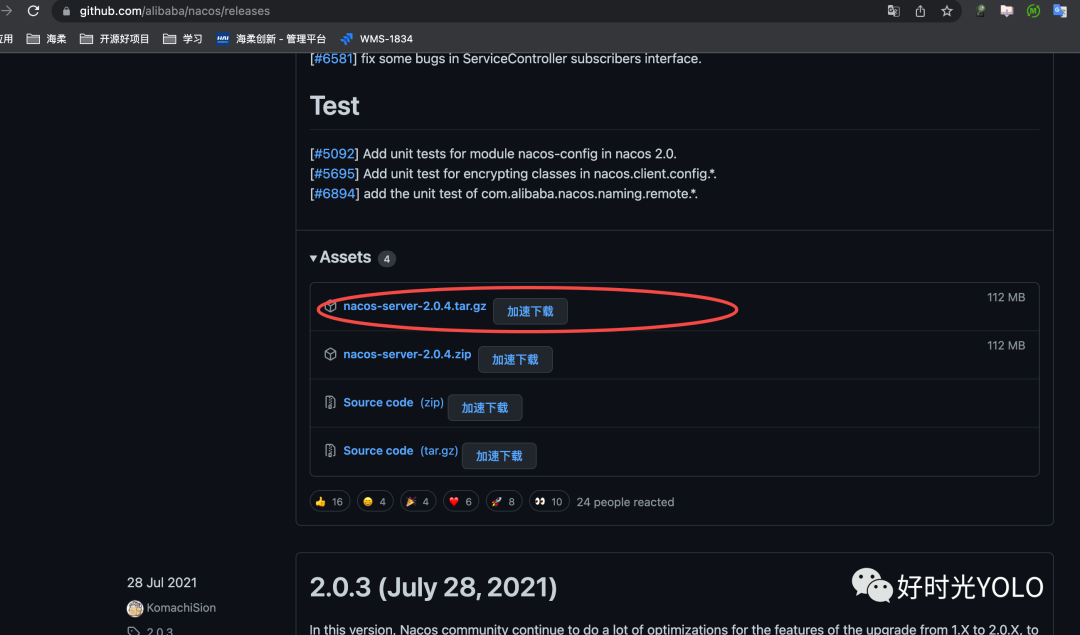Click 加速下载 next to Source code (tar.gz)
The image size is (1080, 635).
(x=499, y=456)
